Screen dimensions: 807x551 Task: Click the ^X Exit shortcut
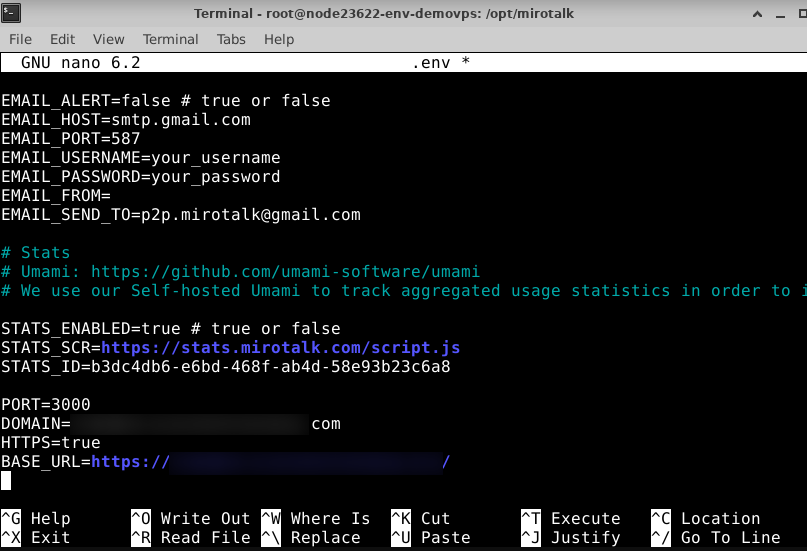click(36, 537)
